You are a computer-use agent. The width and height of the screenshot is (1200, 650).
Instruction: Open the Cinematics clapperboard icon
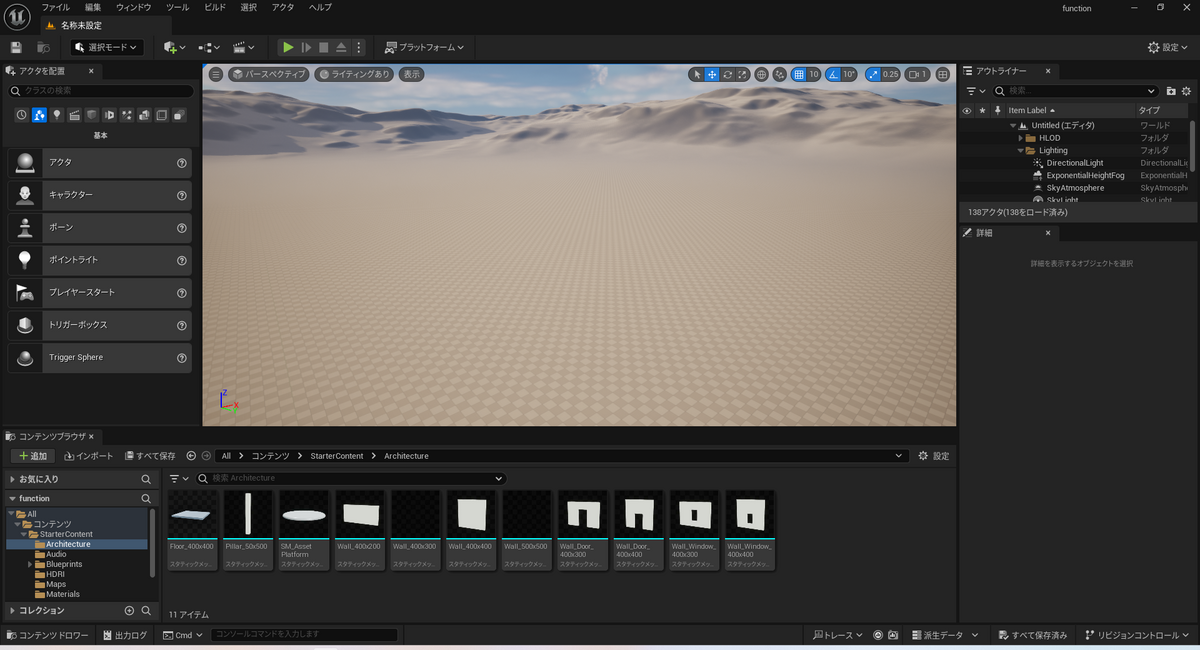tap(240, 47)
